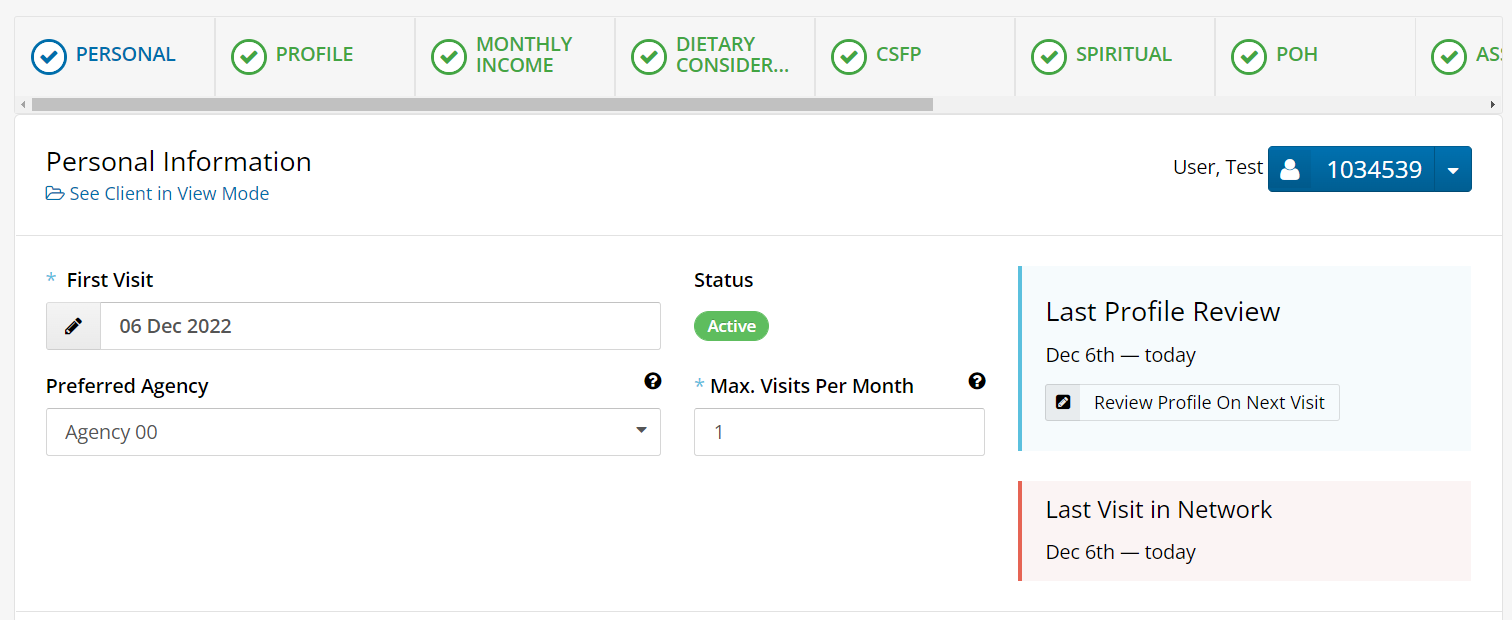This screenshot has width=1512, height=620.
Task: Open the Monthly Income tab
Action: tap(523, 55)
